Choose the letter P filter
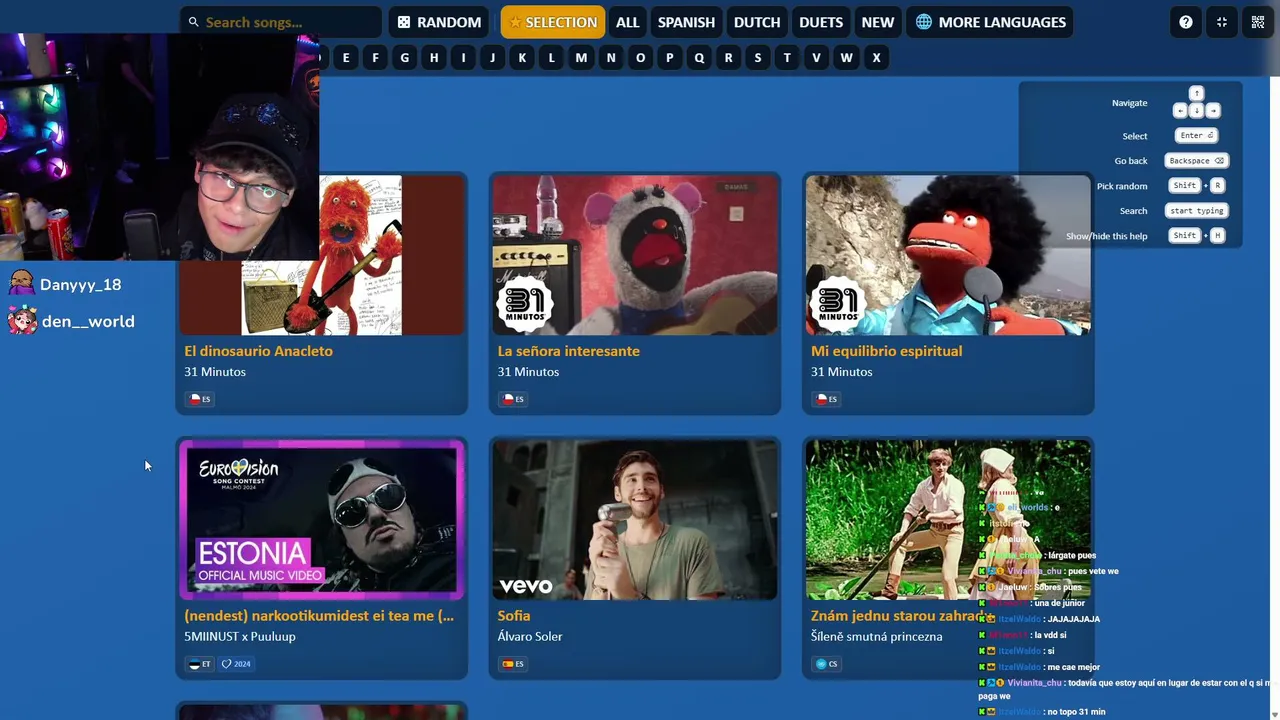The height and width of the screenshot is (720, 1280). (x=669, y=58)
